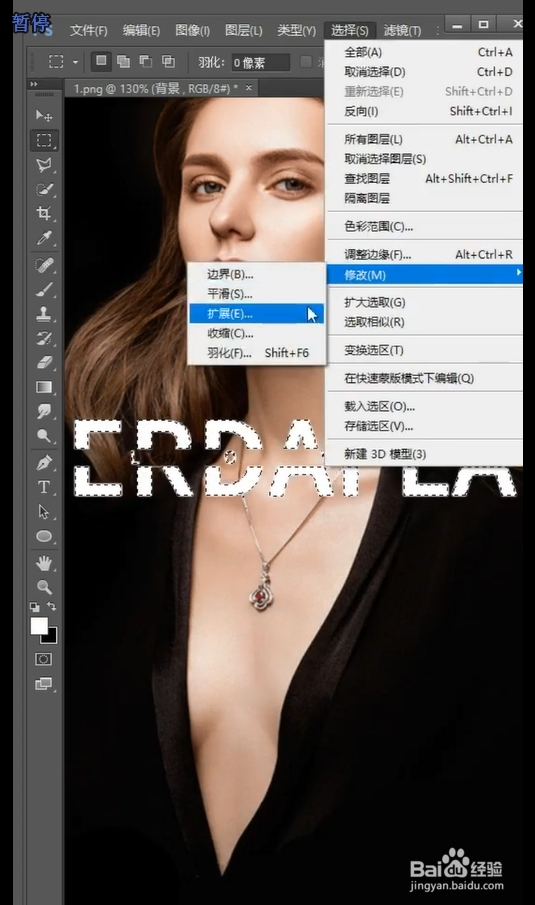
Task: Click the 选择(S) menu title
Action: point(350,31)
